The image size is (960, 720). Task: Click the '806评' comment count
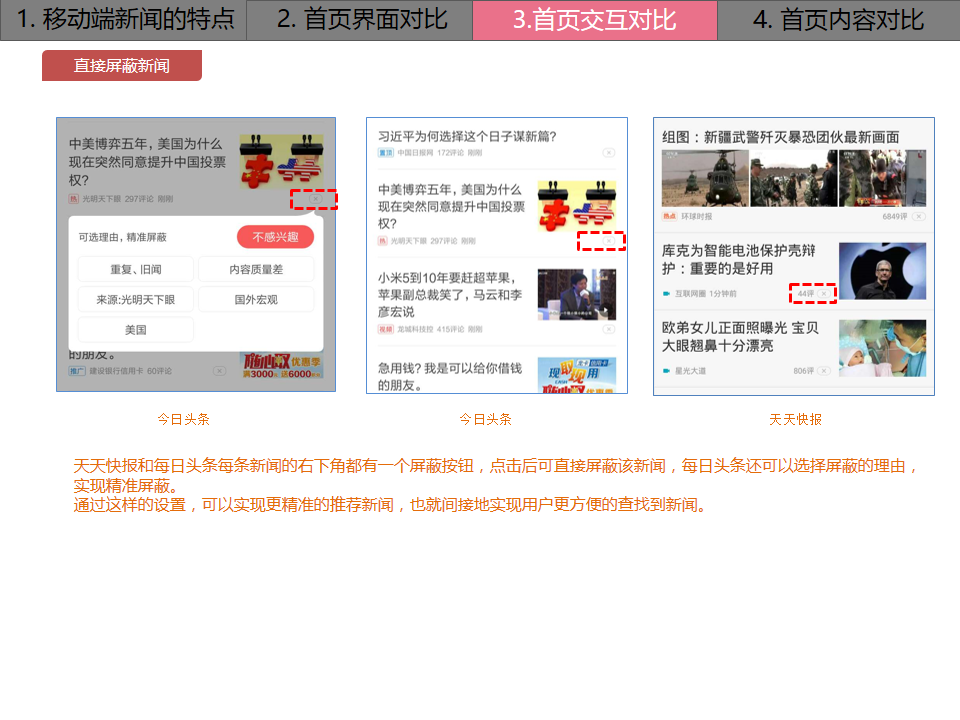tap(804, 371)
